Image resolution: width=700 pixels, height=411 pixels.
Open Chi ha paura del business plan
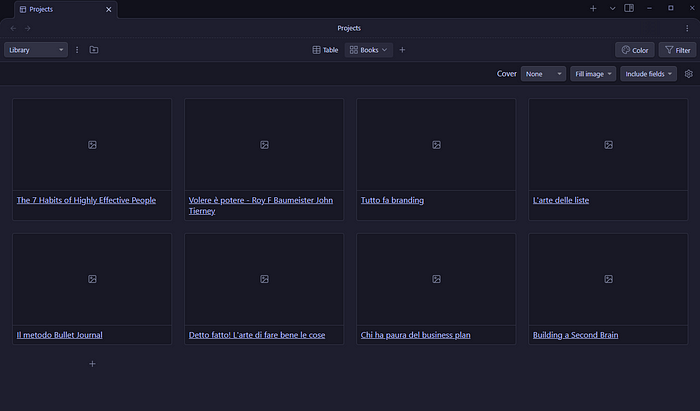(x=416, y=335)
